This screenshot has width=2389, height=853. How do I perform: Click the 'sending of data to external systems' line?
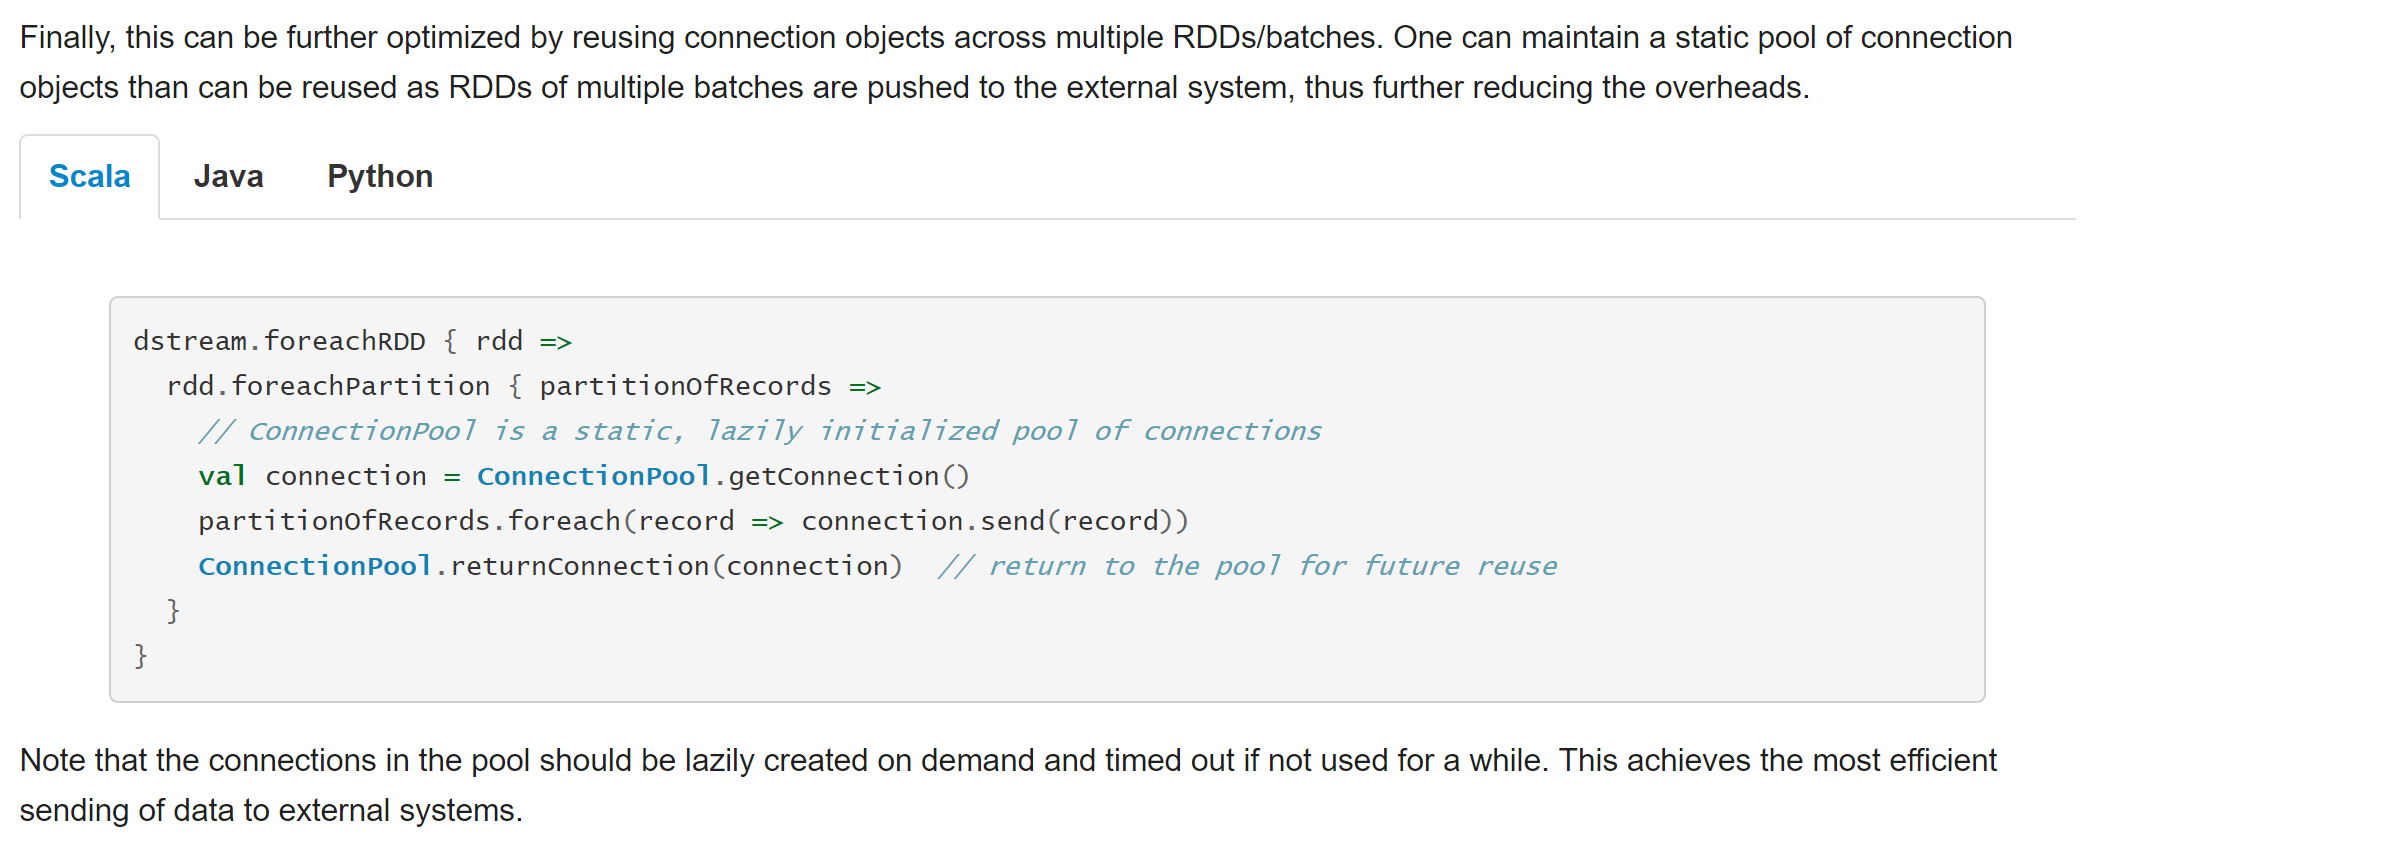(271, 811)
